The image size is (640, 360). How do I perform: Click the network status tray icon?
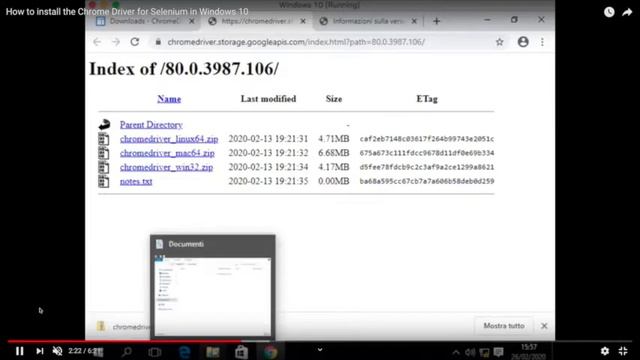pos(484,352)
